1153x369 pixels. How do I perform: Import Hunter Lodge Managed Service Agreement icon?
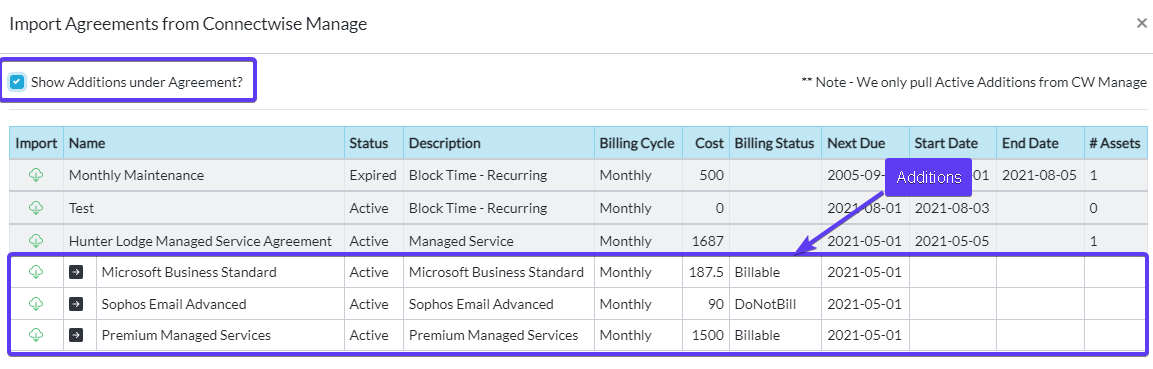pos(36,240)
